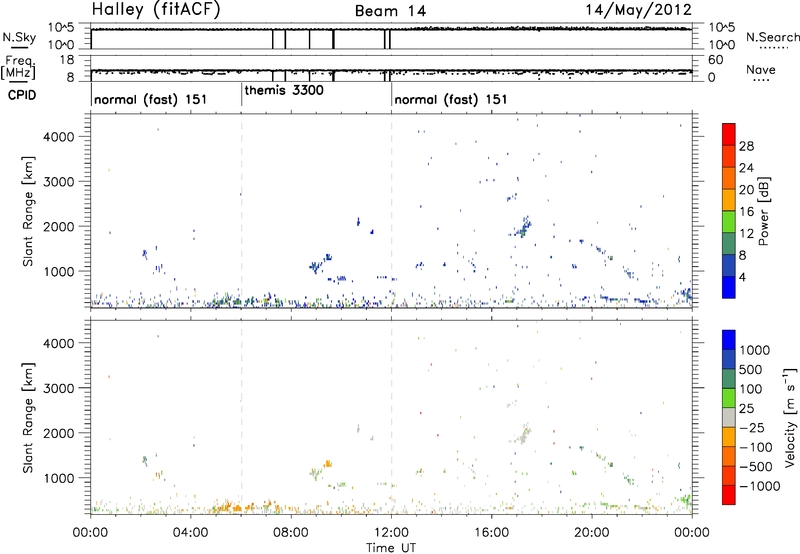Click the '-1000' label on Velocity colorbar
The height and width of the screenshot is (554, 800).
pos(760,486)
